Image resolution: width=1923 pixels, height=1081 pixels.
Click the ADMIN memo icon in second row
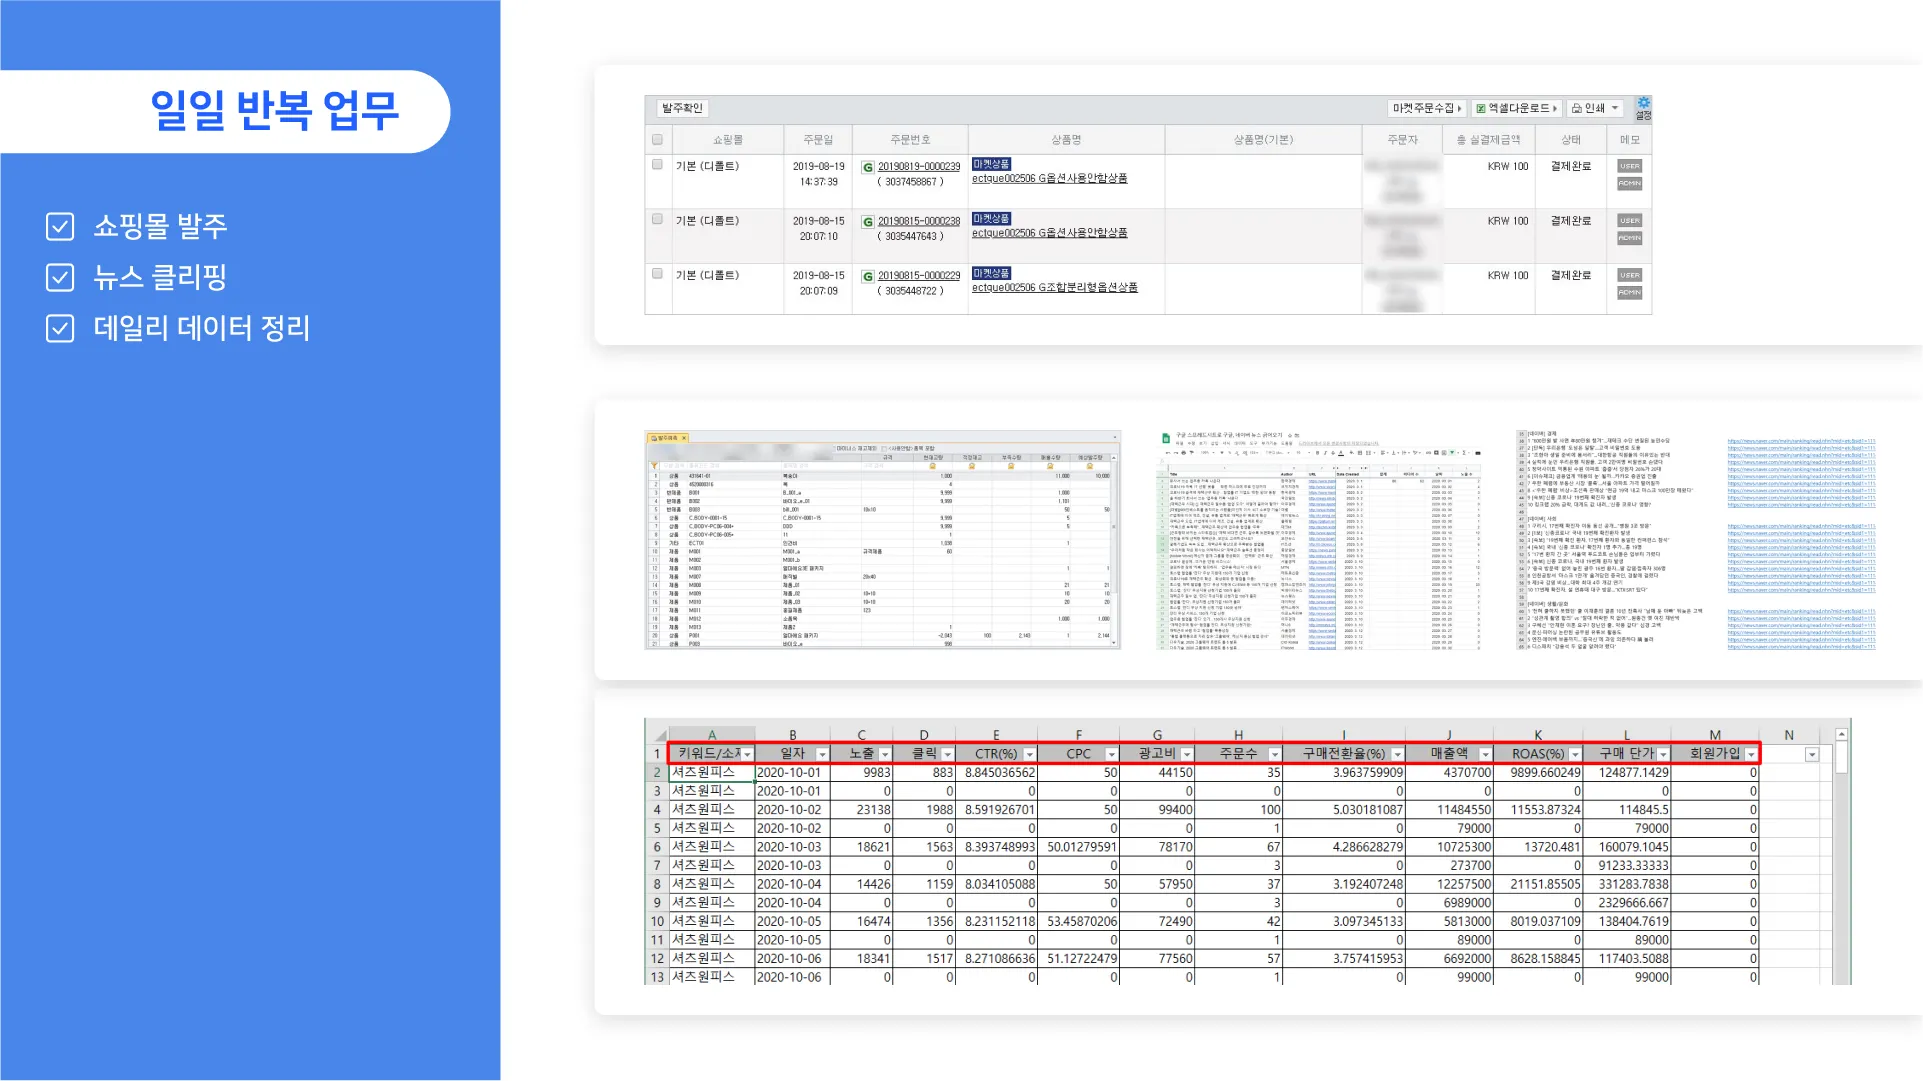coord(1629,238)
